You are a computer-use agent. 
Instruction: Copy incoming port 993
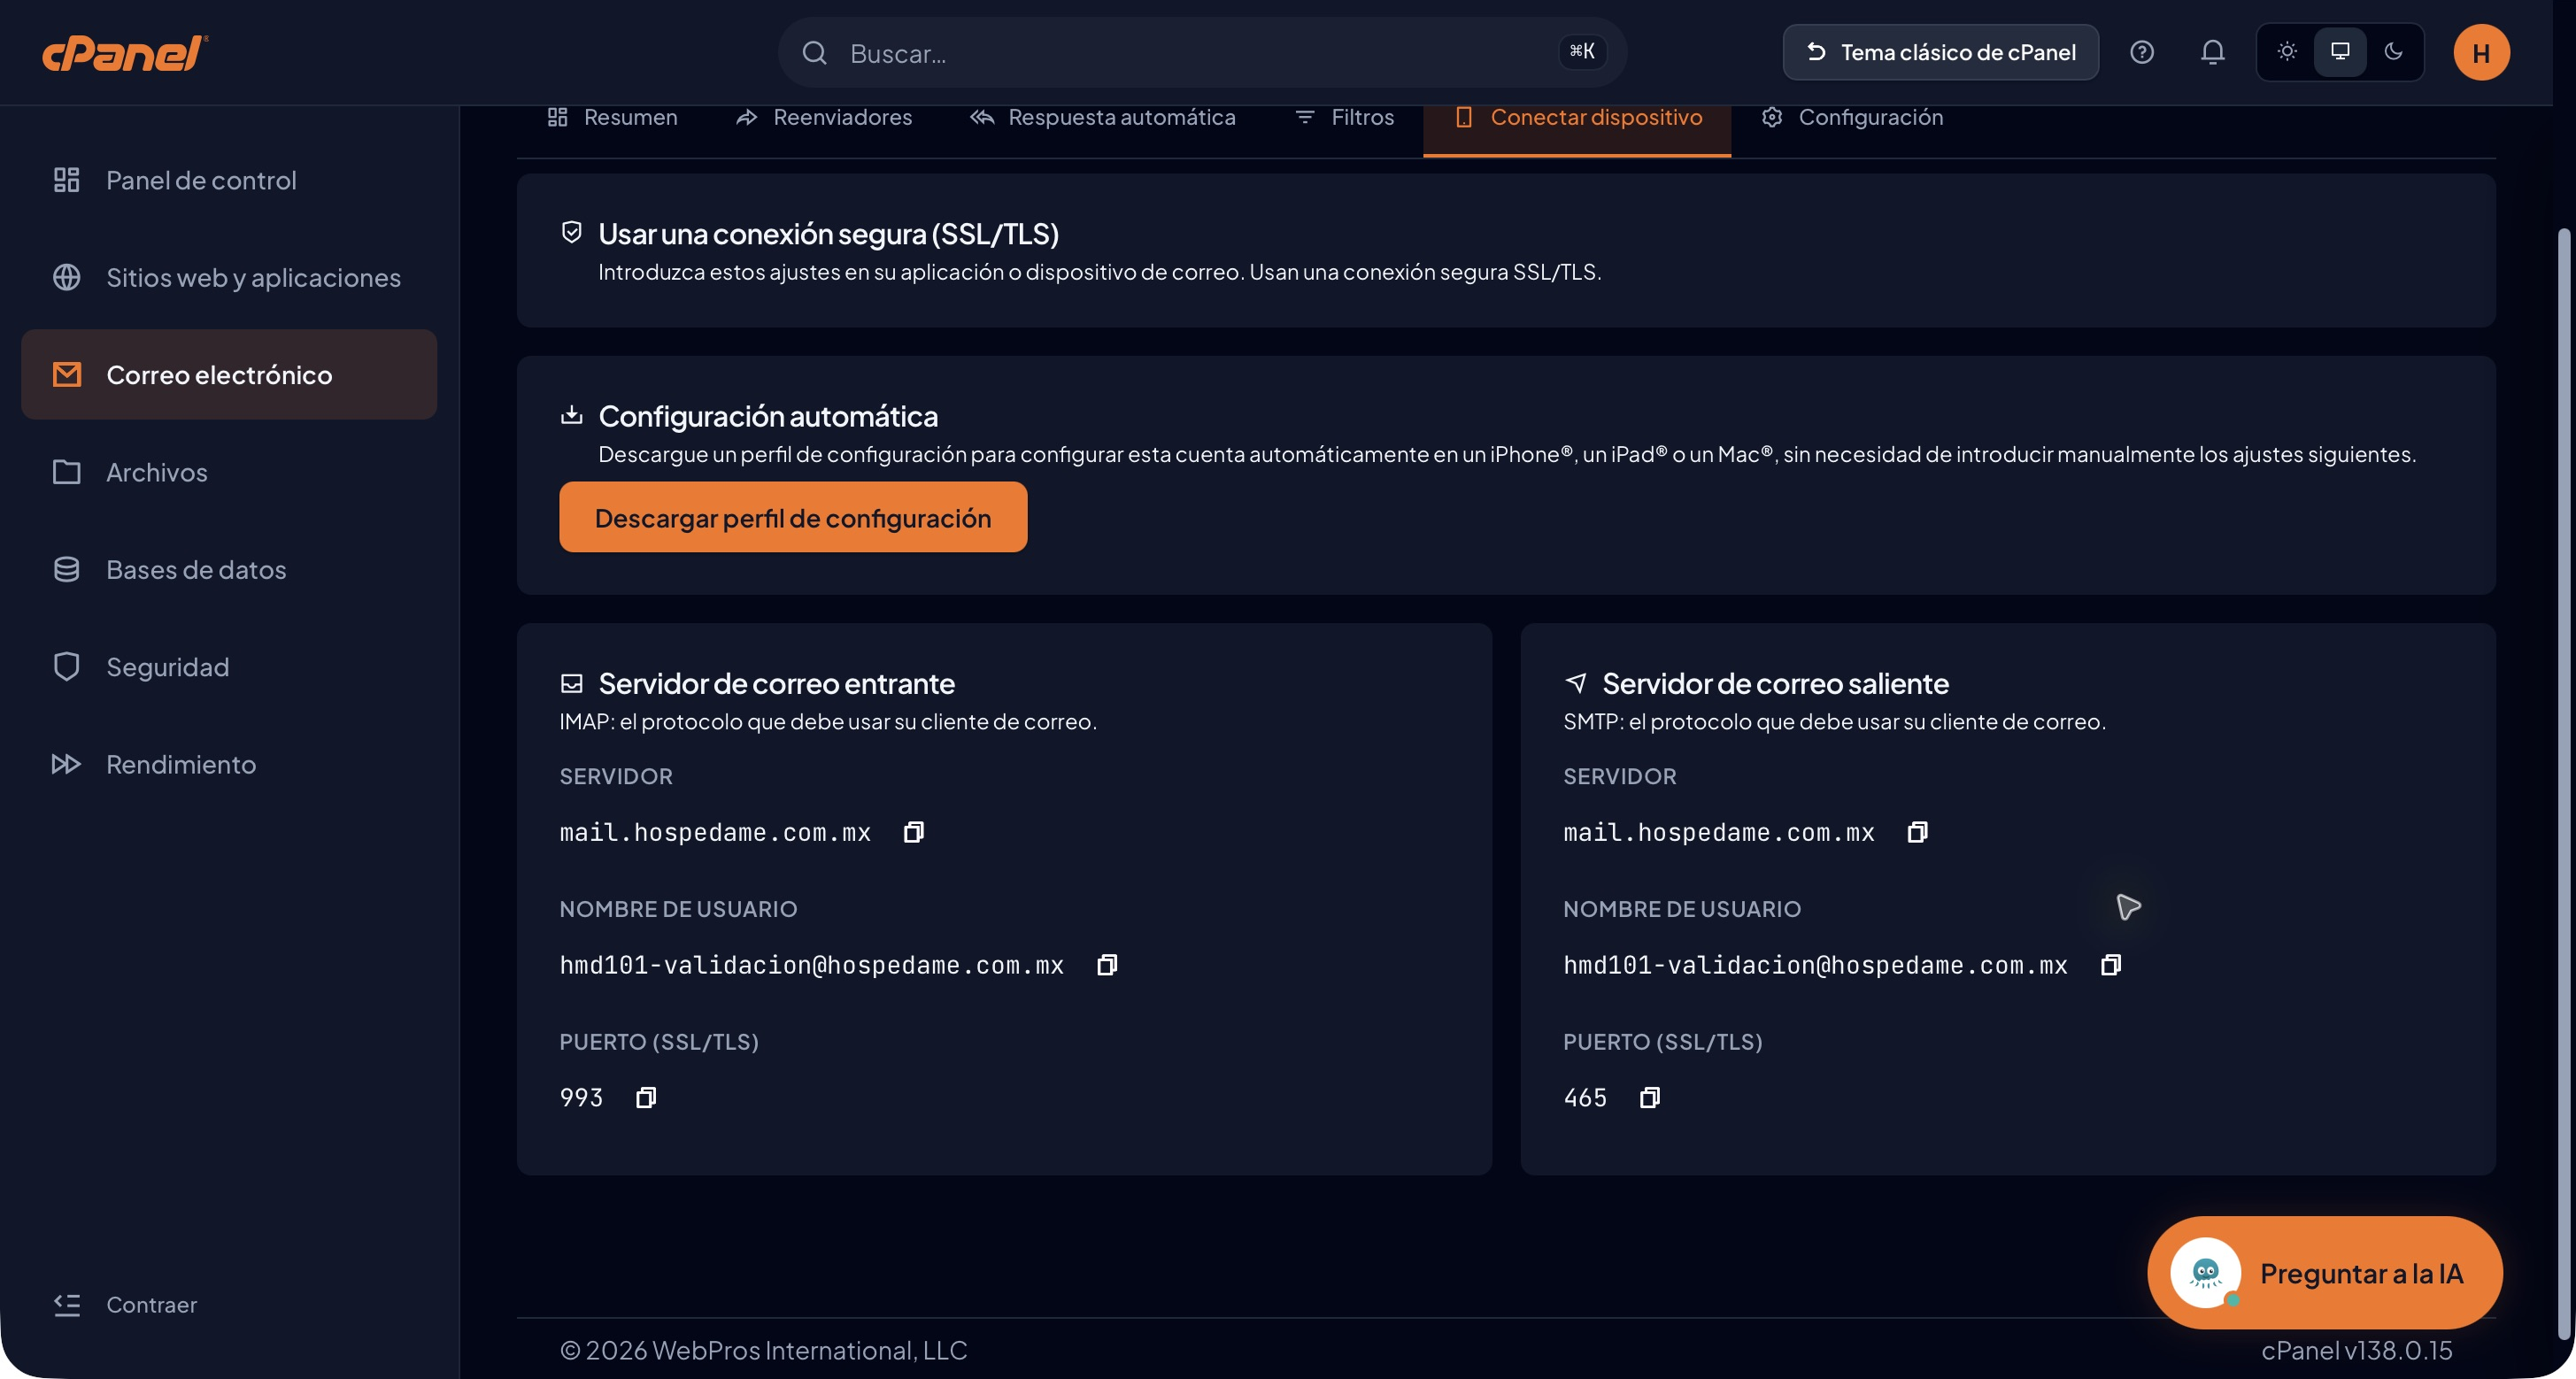(646, 1098)
